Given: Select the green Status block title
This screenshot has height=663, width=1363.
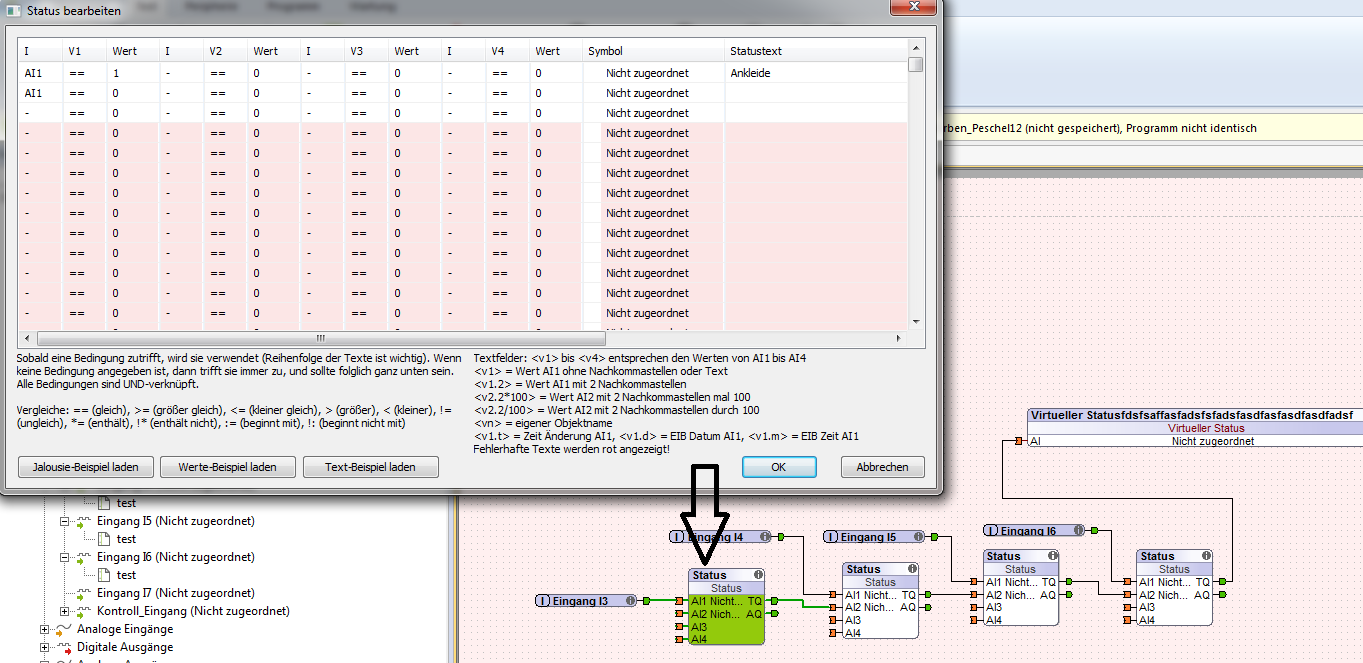Looking at the screenshot, I should (x=710, y=575).
